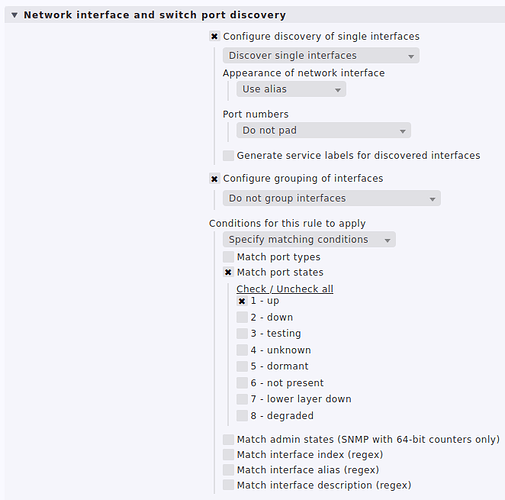Check port state 2 - down

(242, 317)
